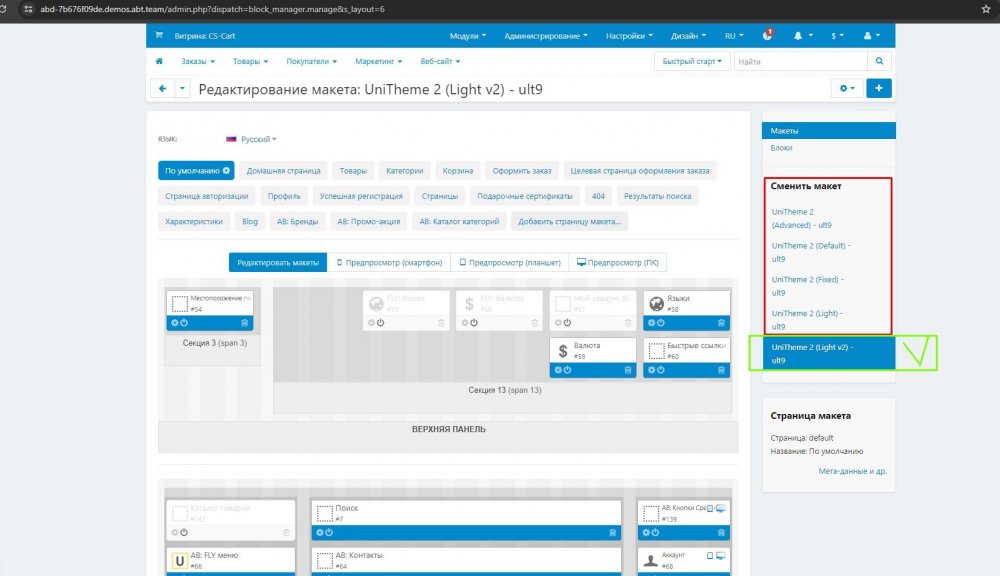
Task: Go back using the left arrow button
Action: click(x=162, y=89)
